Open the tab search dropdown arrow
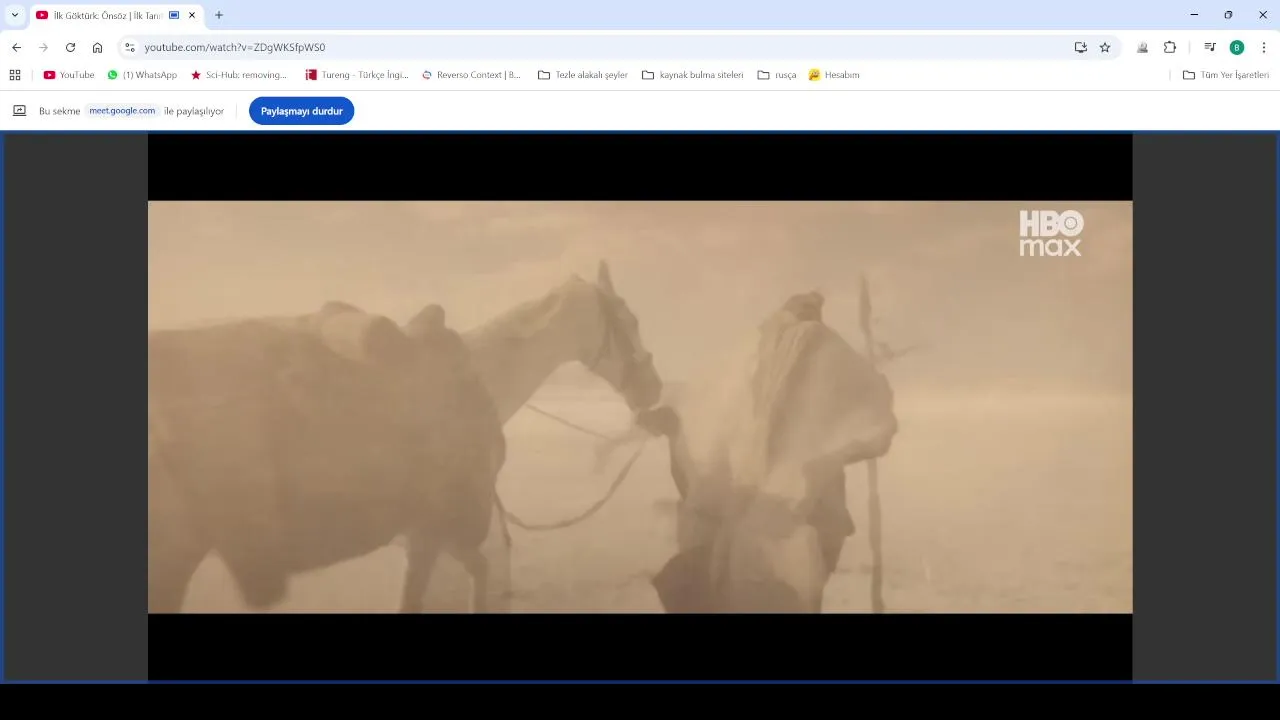1280x720 pixels. tap(14, 15)
